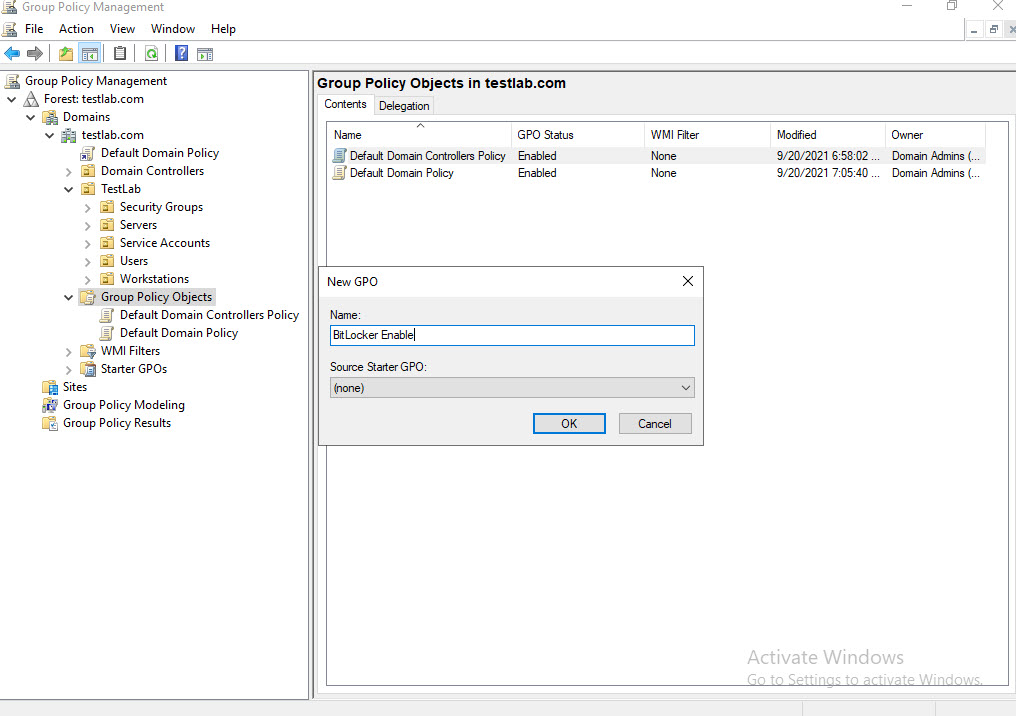Collapse the TestLab organizational unit
1016x716 pixels.
click(x=69, y=189)
